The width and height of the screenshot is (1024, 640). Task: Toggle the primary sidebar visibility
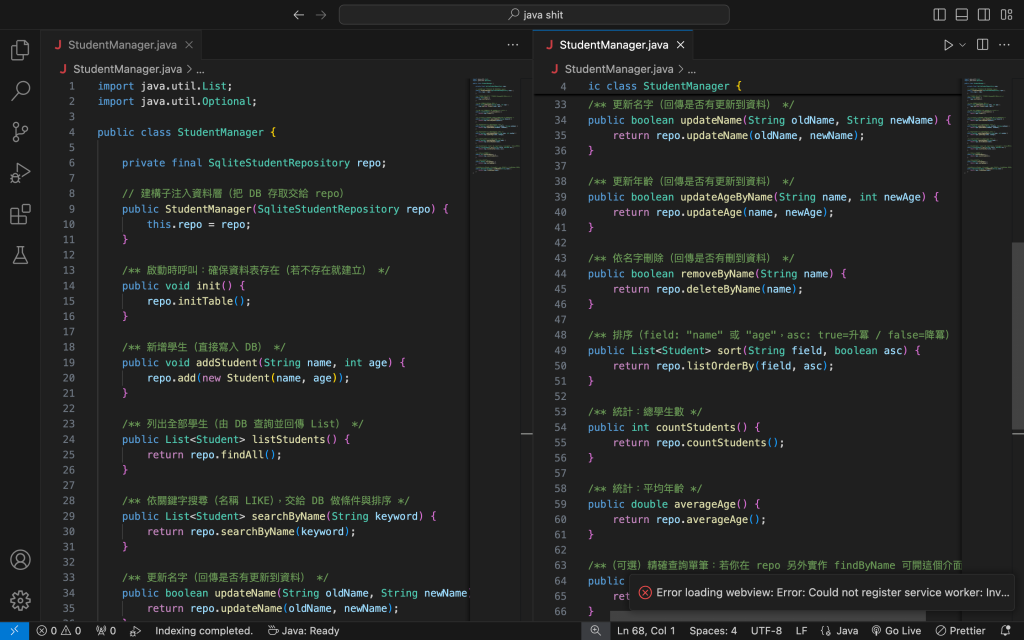(x=939, y=15)
